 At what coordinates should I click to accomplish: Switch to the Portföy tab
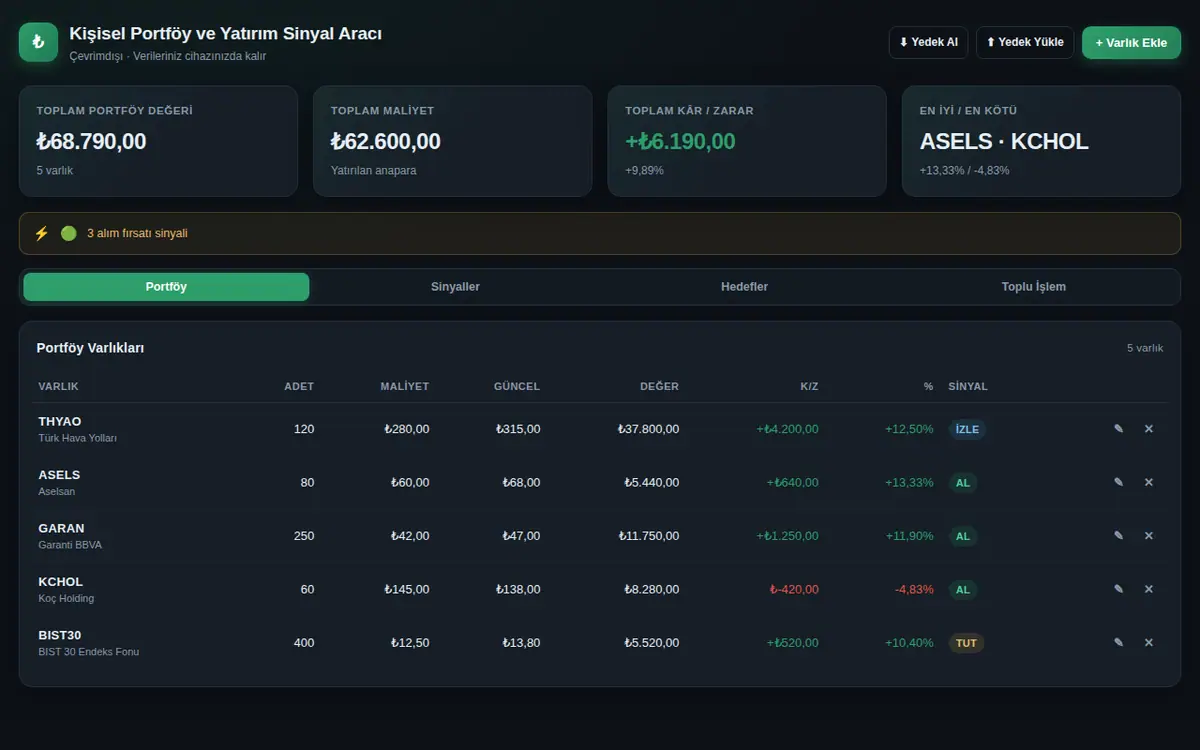[166, 287]
